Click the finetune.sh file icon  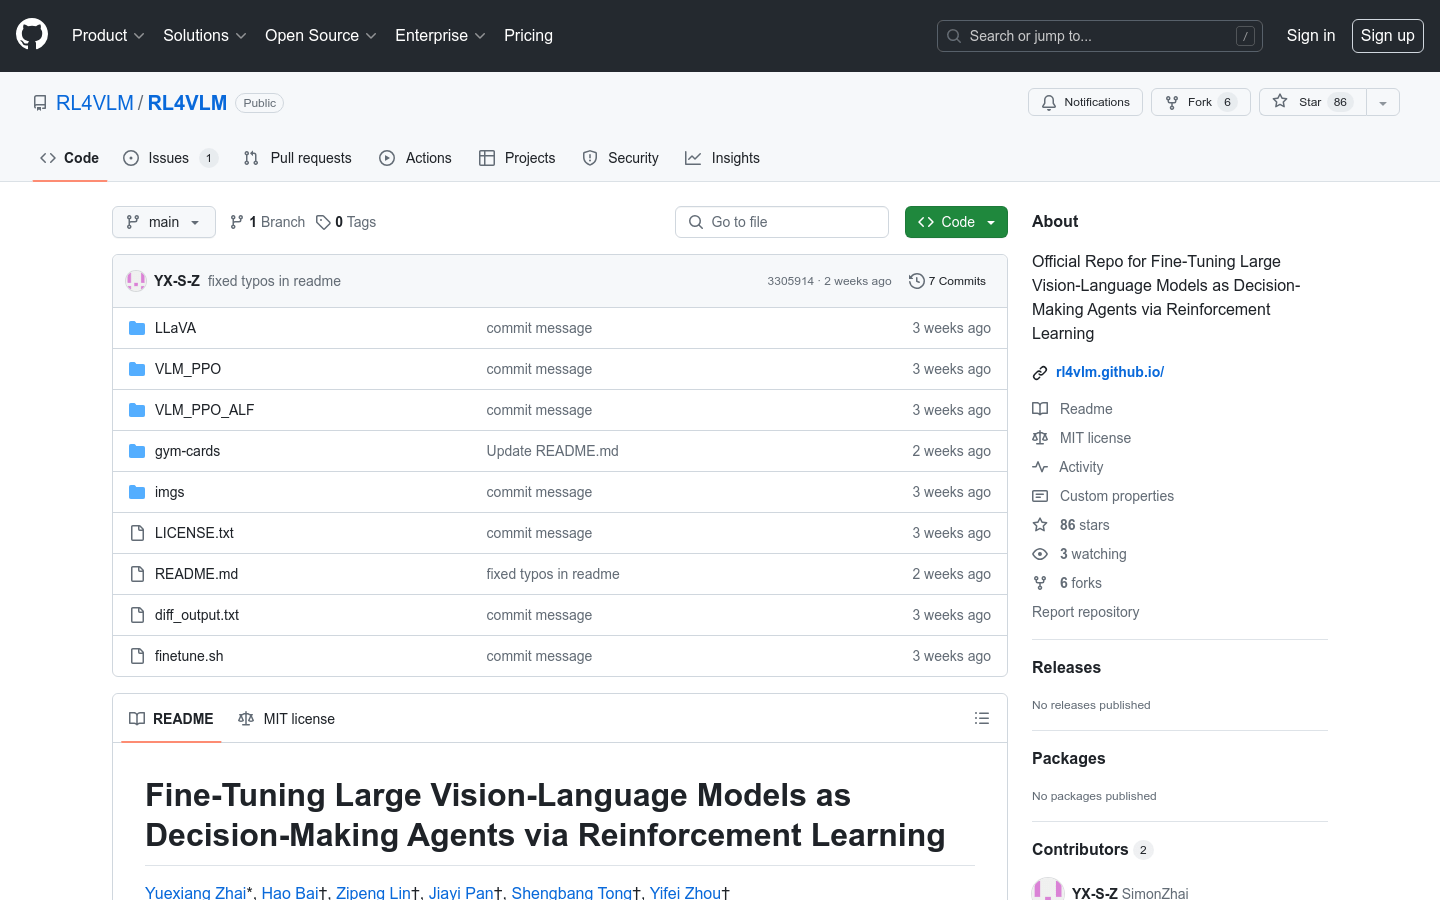click(137, 656)
